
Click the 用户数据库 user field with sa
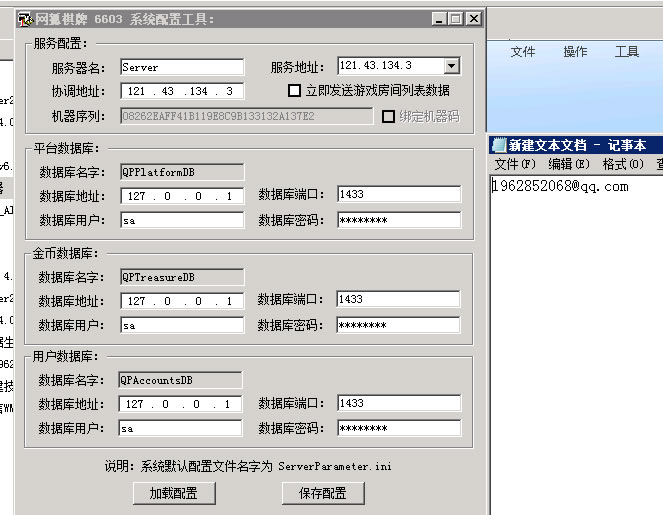pyautogui.click(x=179, y=428)
